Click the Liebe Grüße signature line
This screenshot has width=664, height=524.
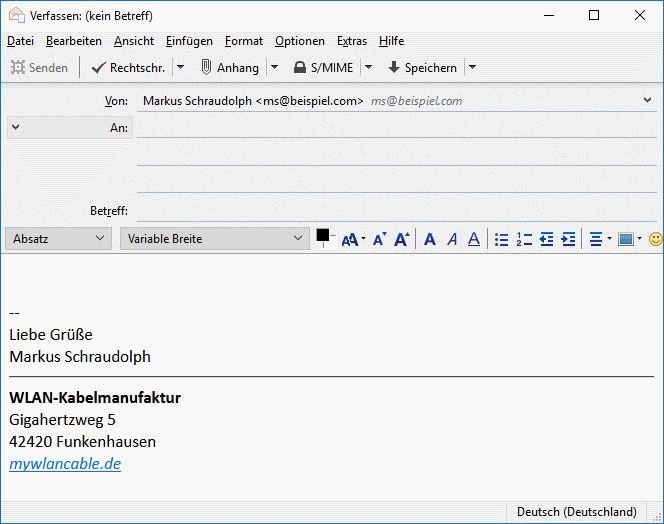click(51, 335)
